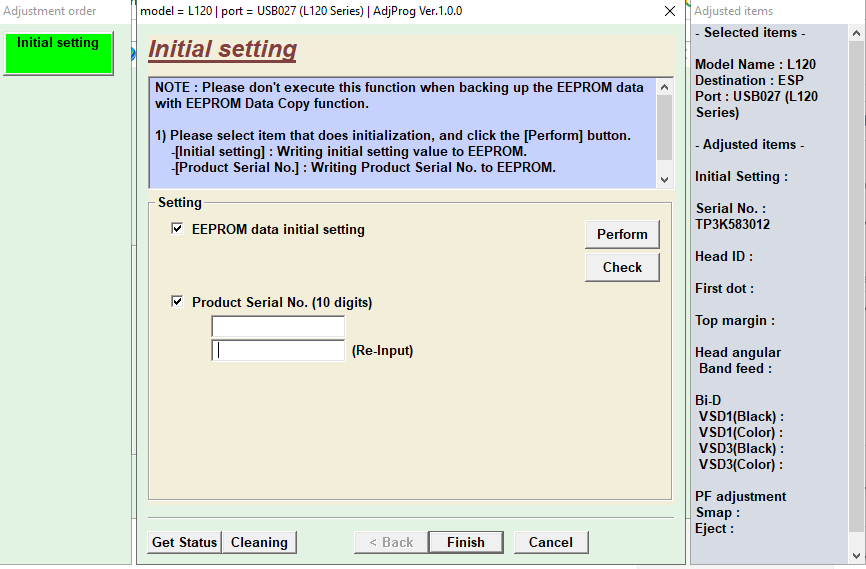Click the Adjustment order panel title
This screenshot has width=866, height=569.
(50, 11)
